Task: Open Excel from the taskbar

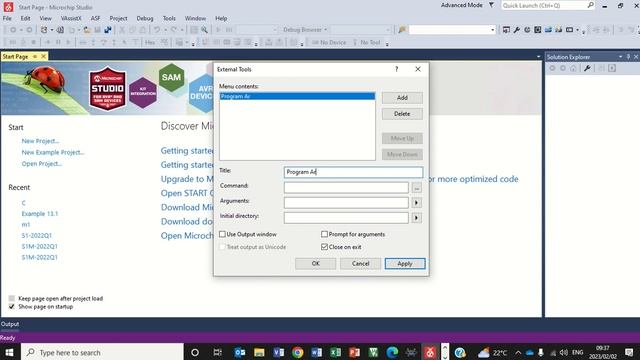Action: click(336, 352)
